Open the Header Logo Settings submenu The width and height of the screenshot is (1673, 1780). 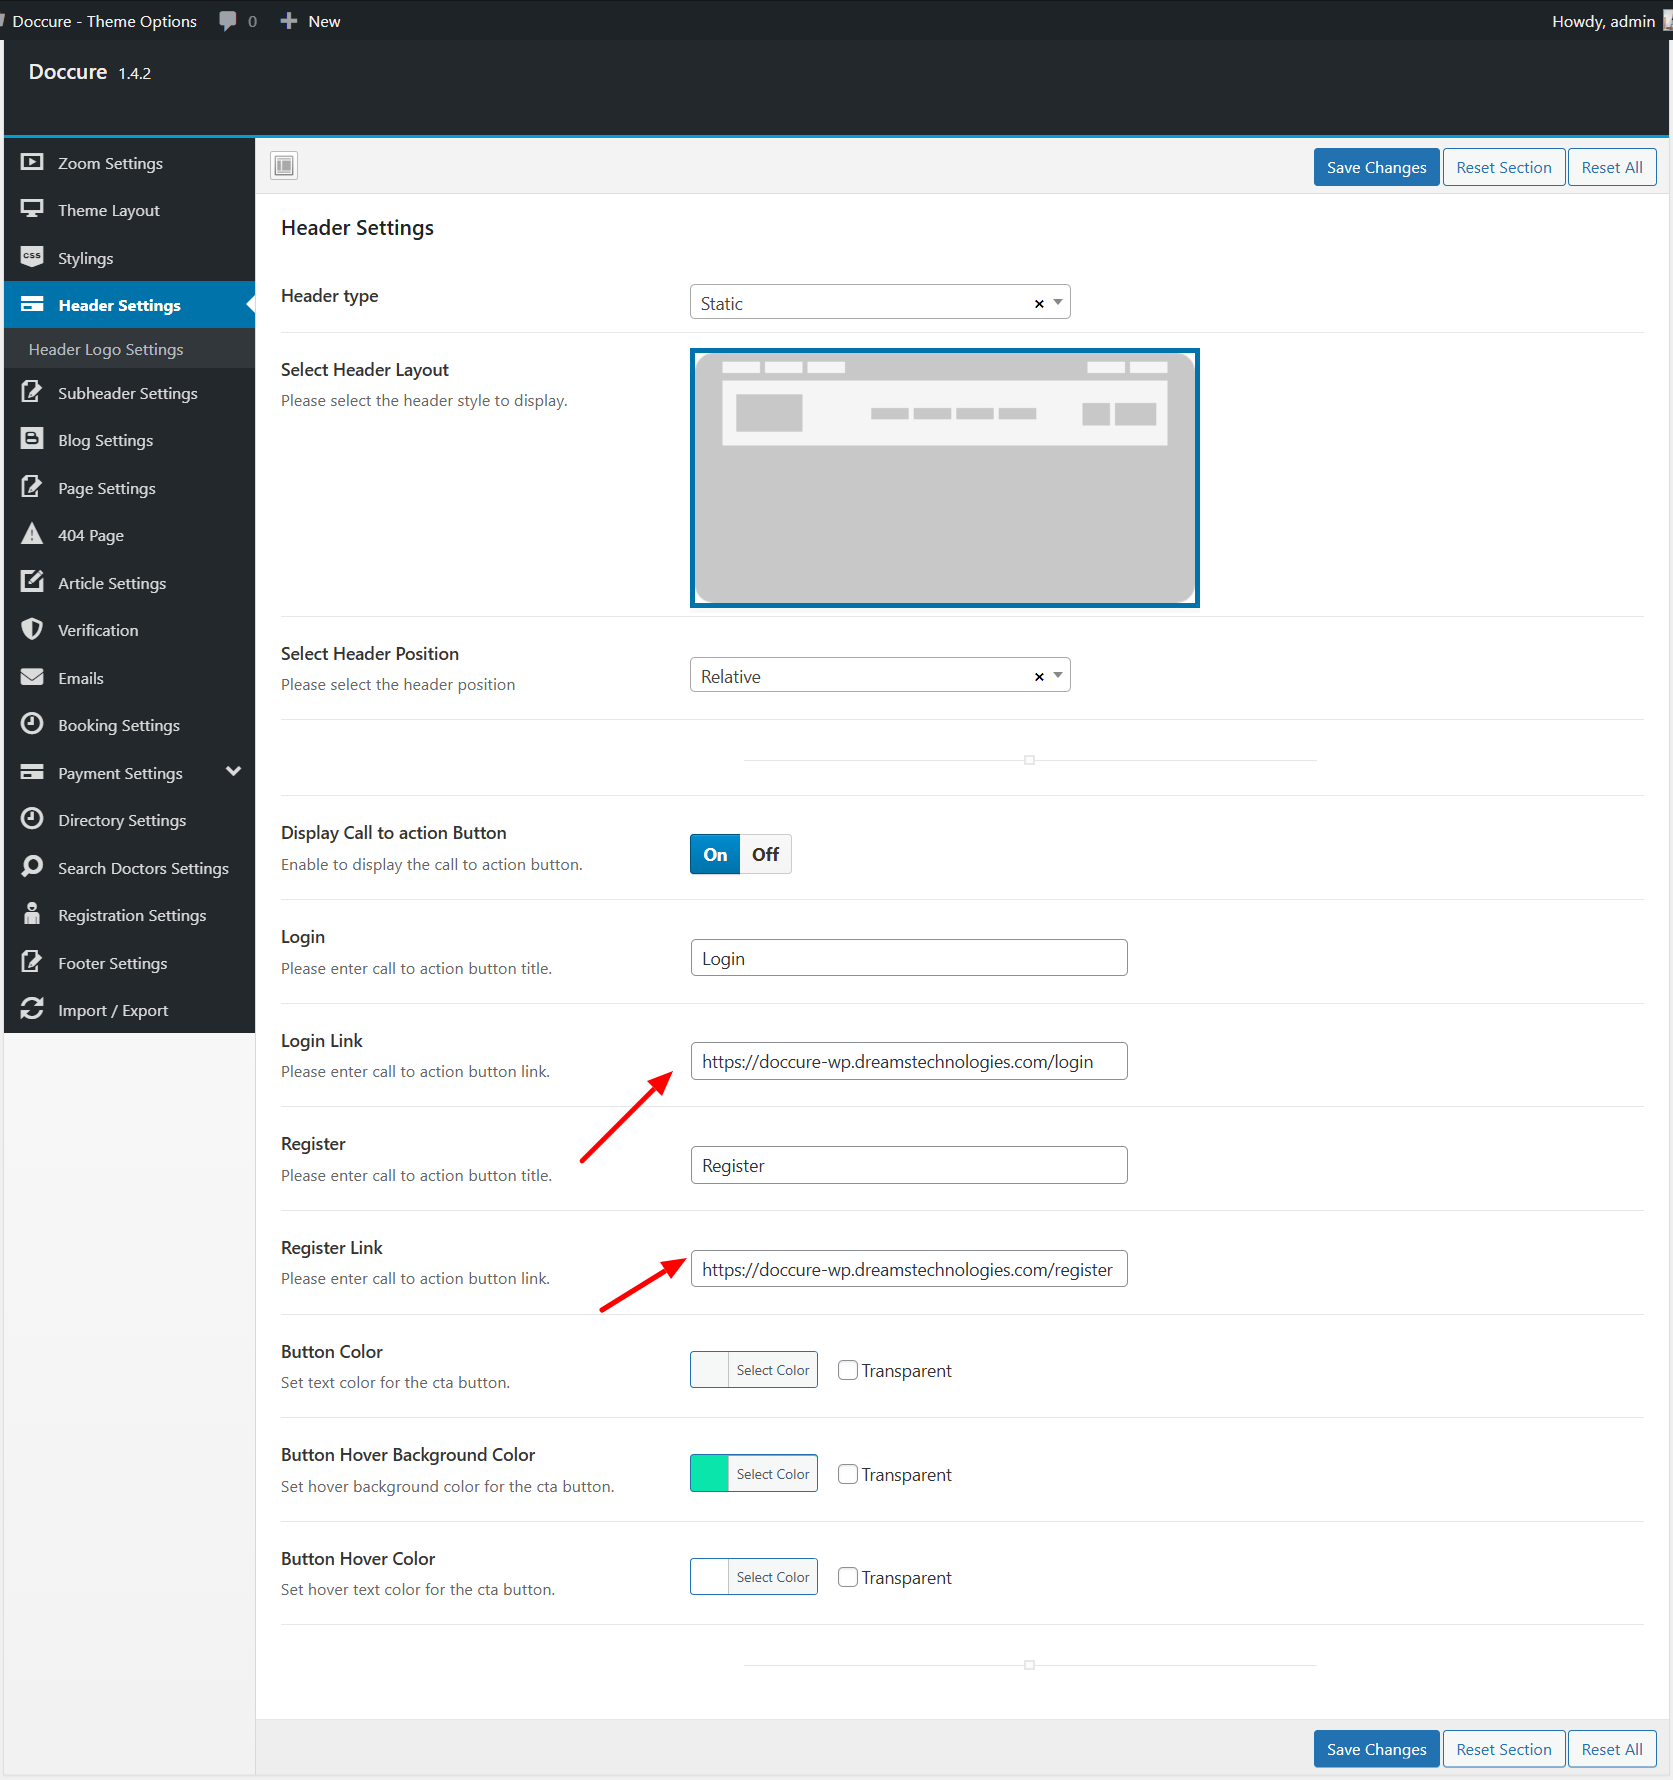click(x=106, y=349)
